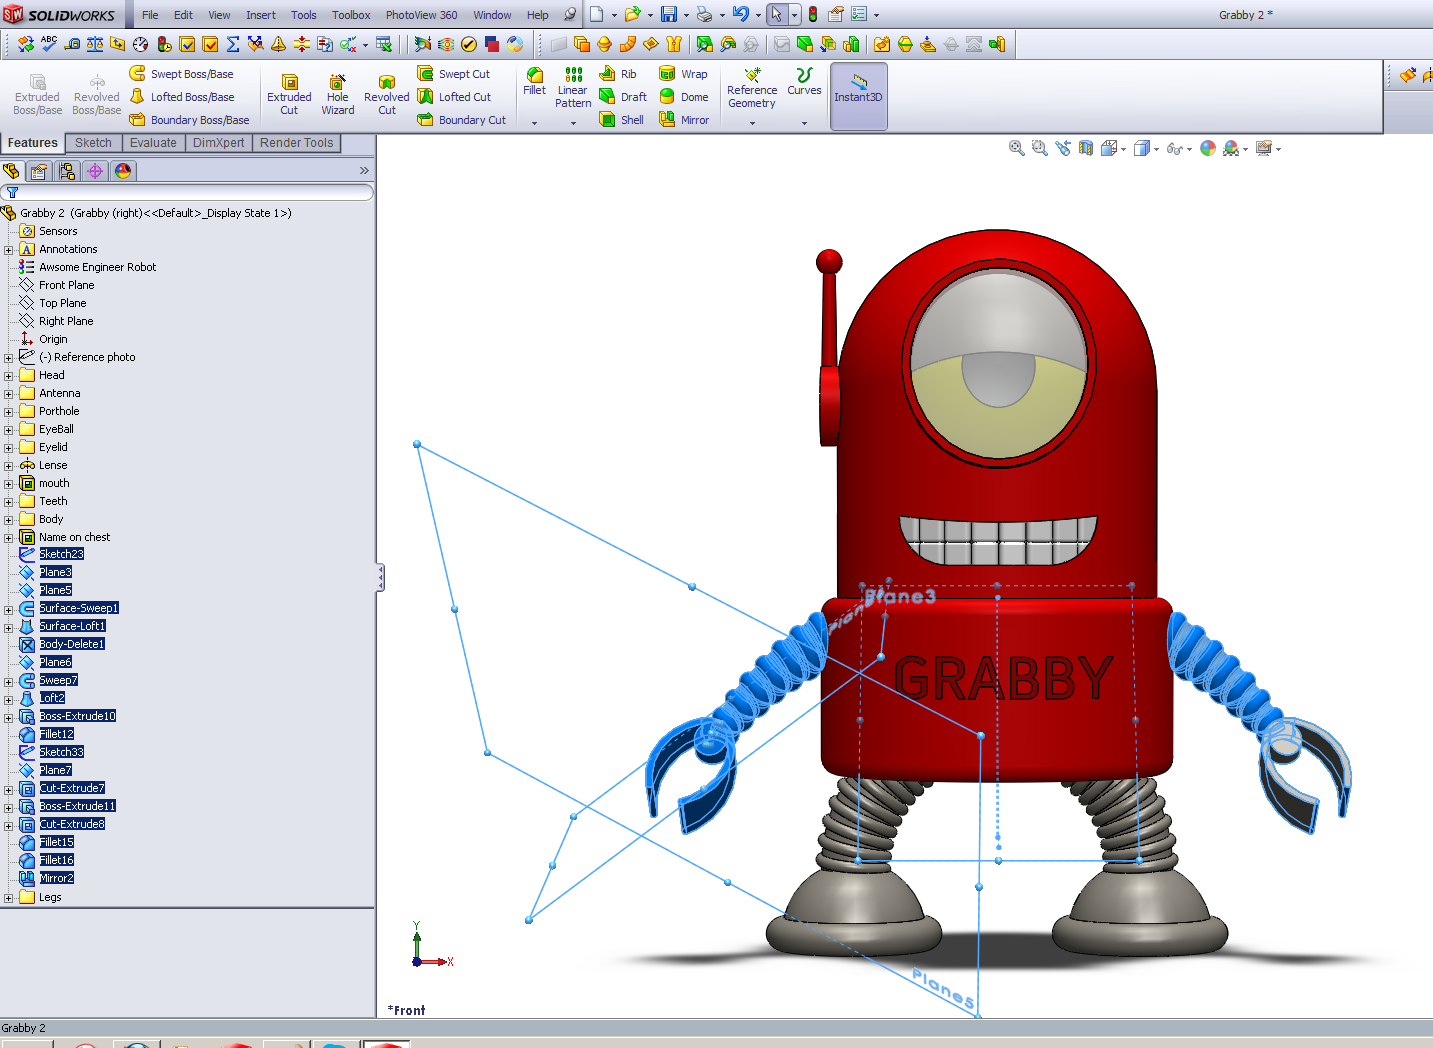Open the Hole Wizard

pyautogui.click(x=337, y=94)
